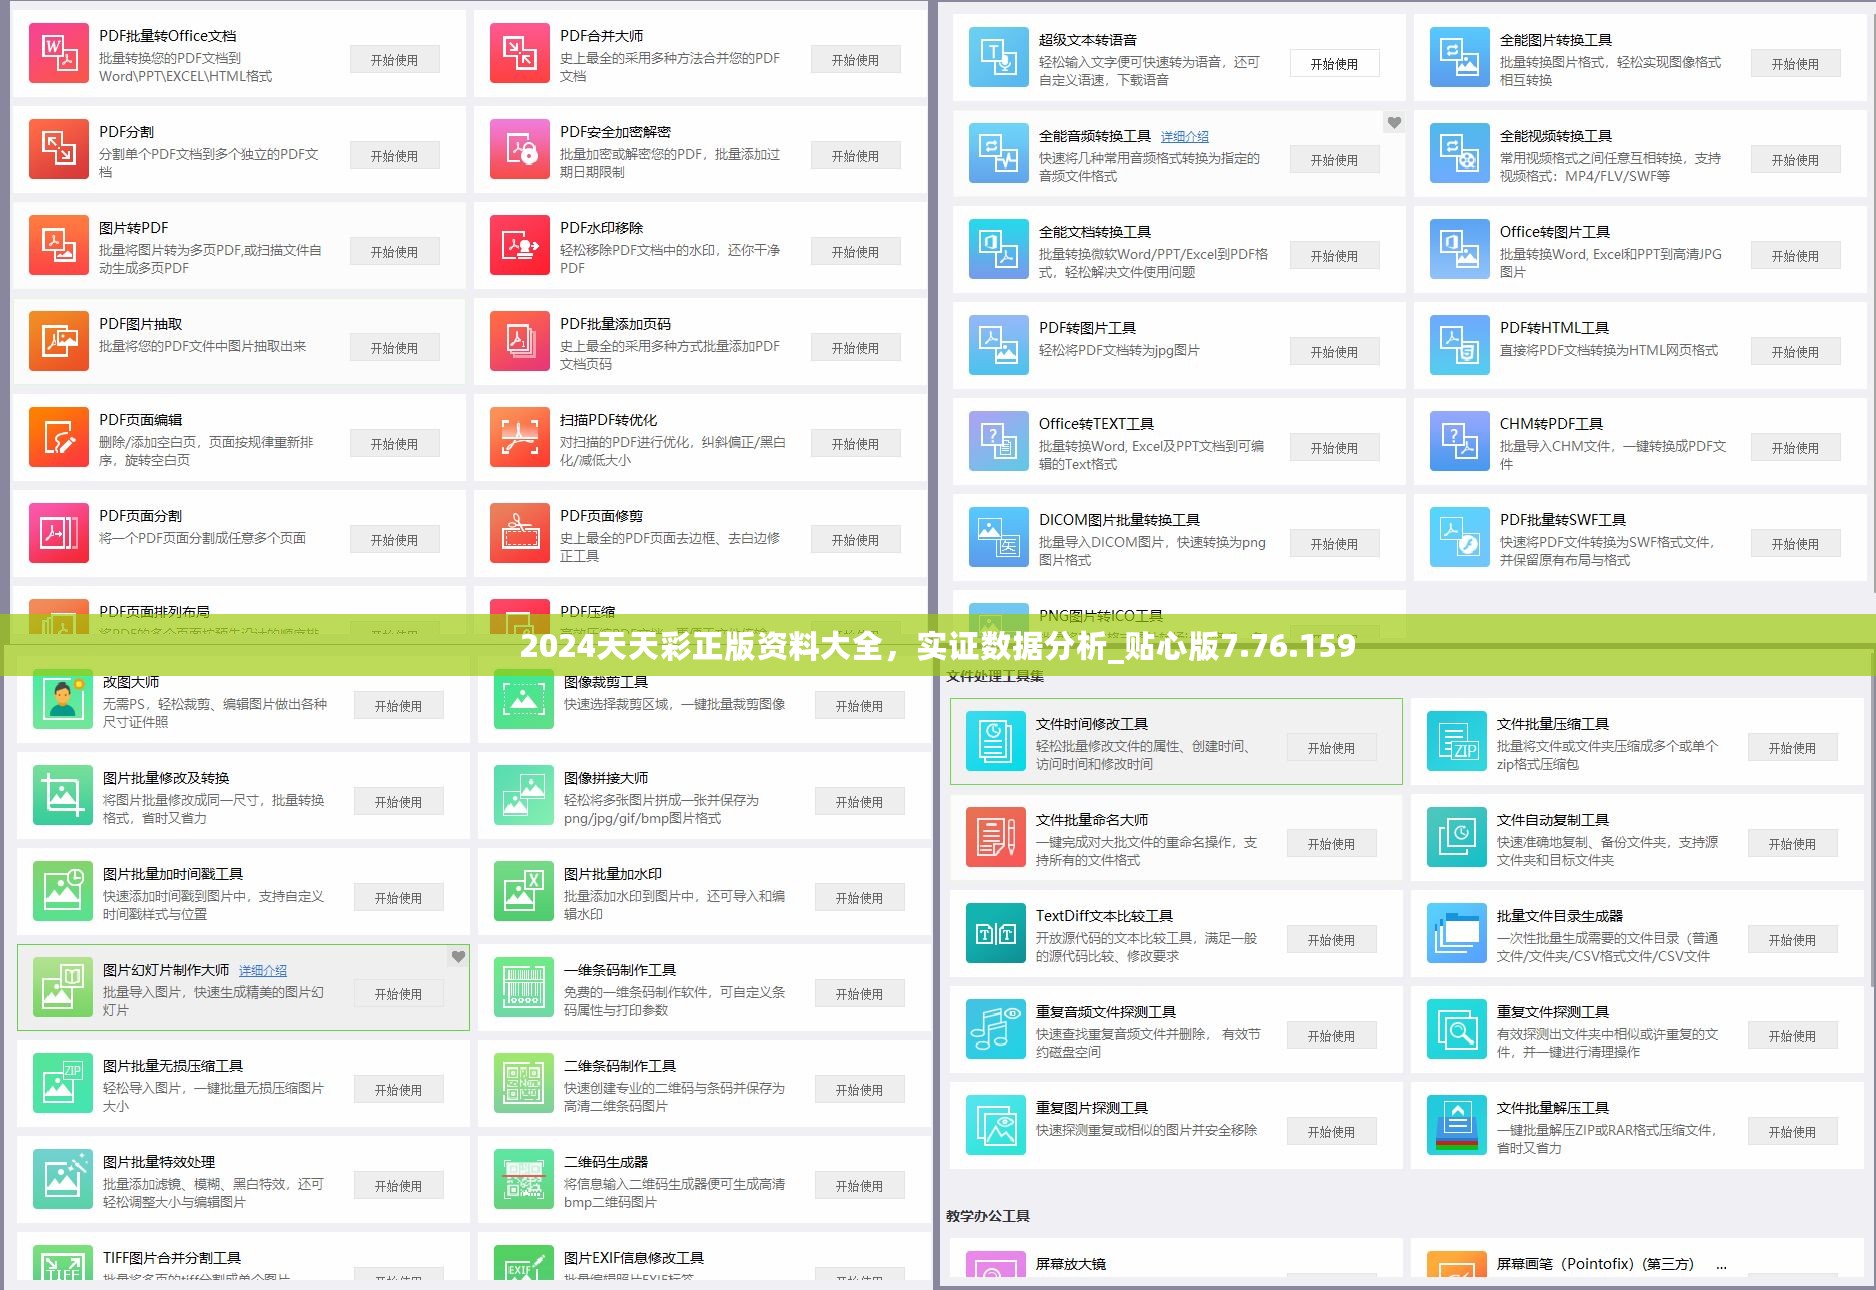Open the 图片批量修改及转换 crop icon
This screenshot has height=1290, width=1876.
63,795
